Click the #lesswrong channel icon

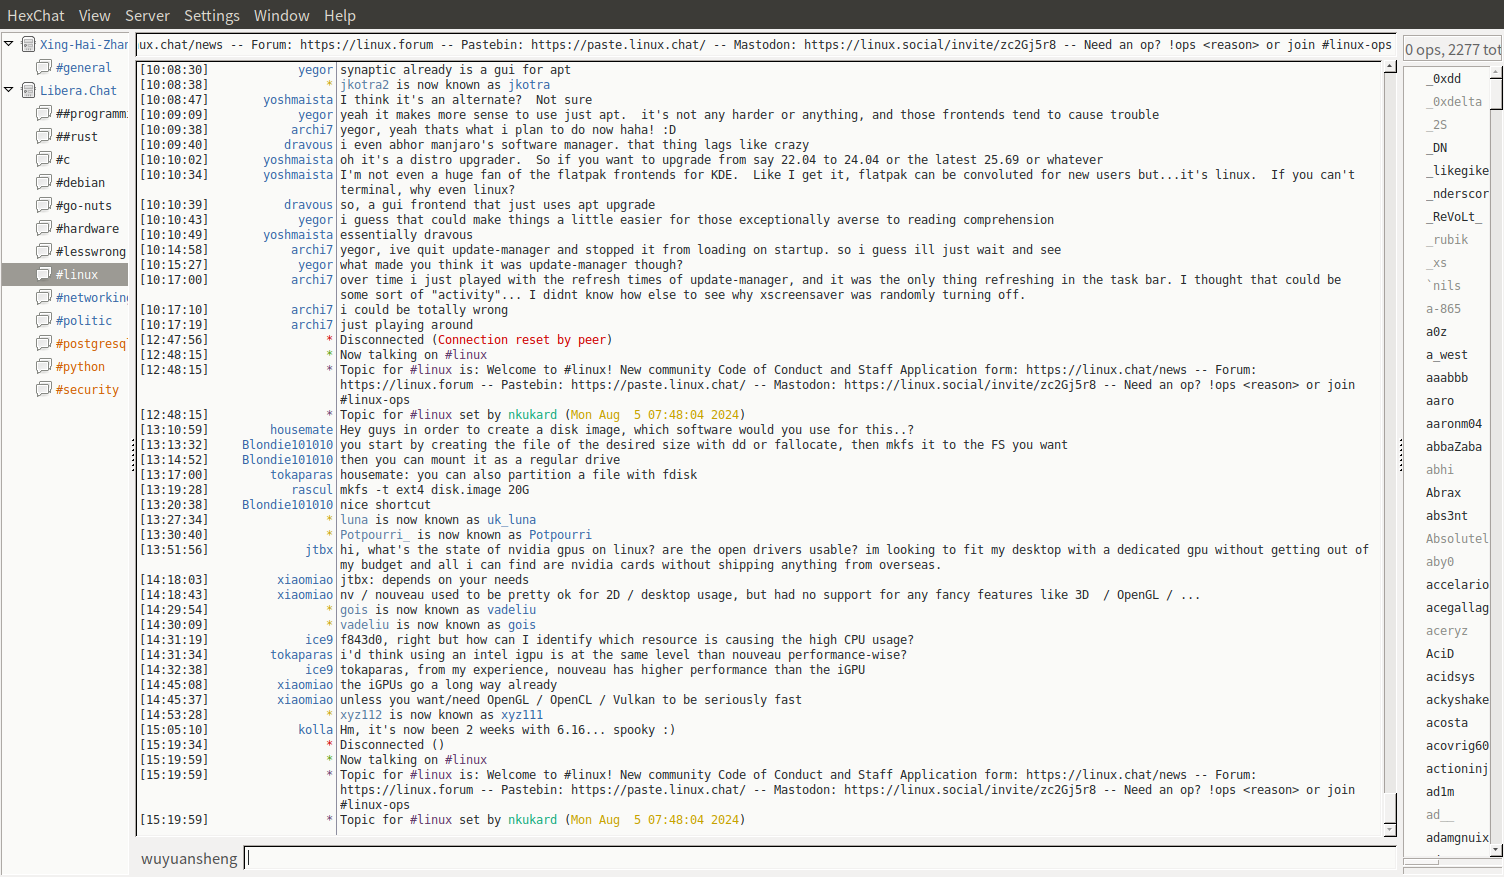point(44,251)
